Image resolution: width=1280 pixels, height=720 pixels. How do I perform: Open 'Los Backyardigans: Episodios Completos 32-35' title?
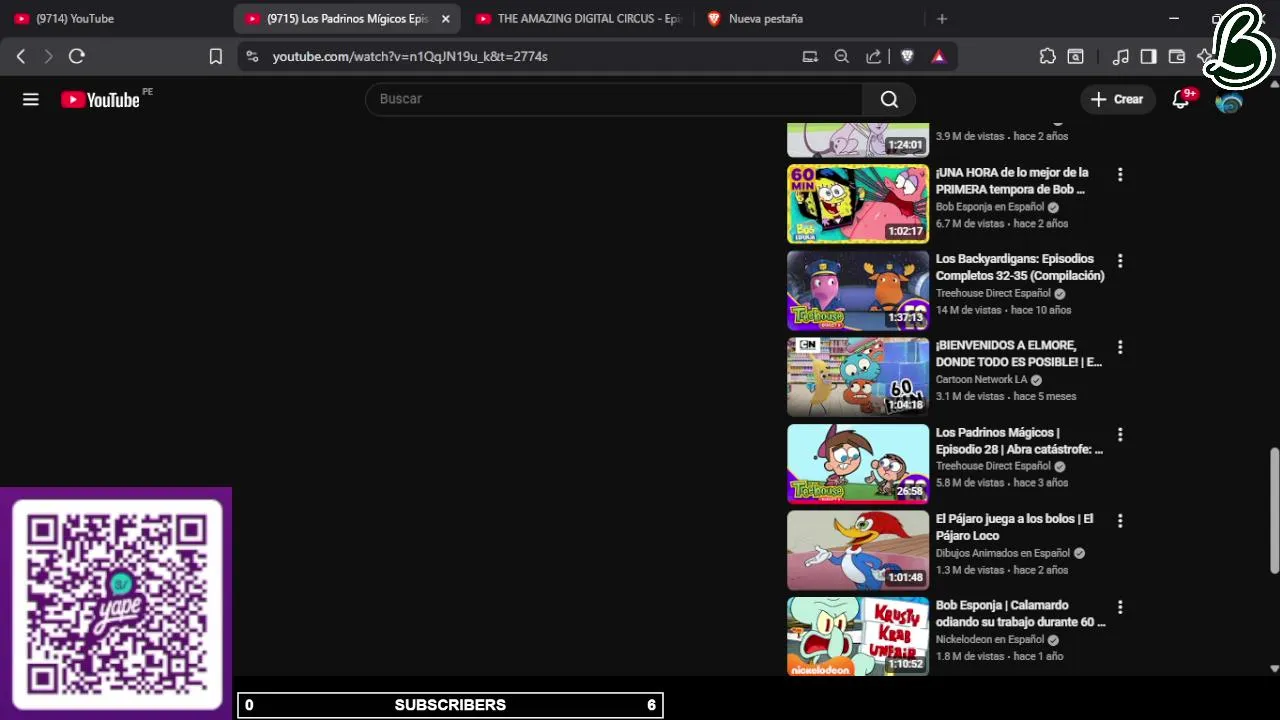(x=1020, y=268)
